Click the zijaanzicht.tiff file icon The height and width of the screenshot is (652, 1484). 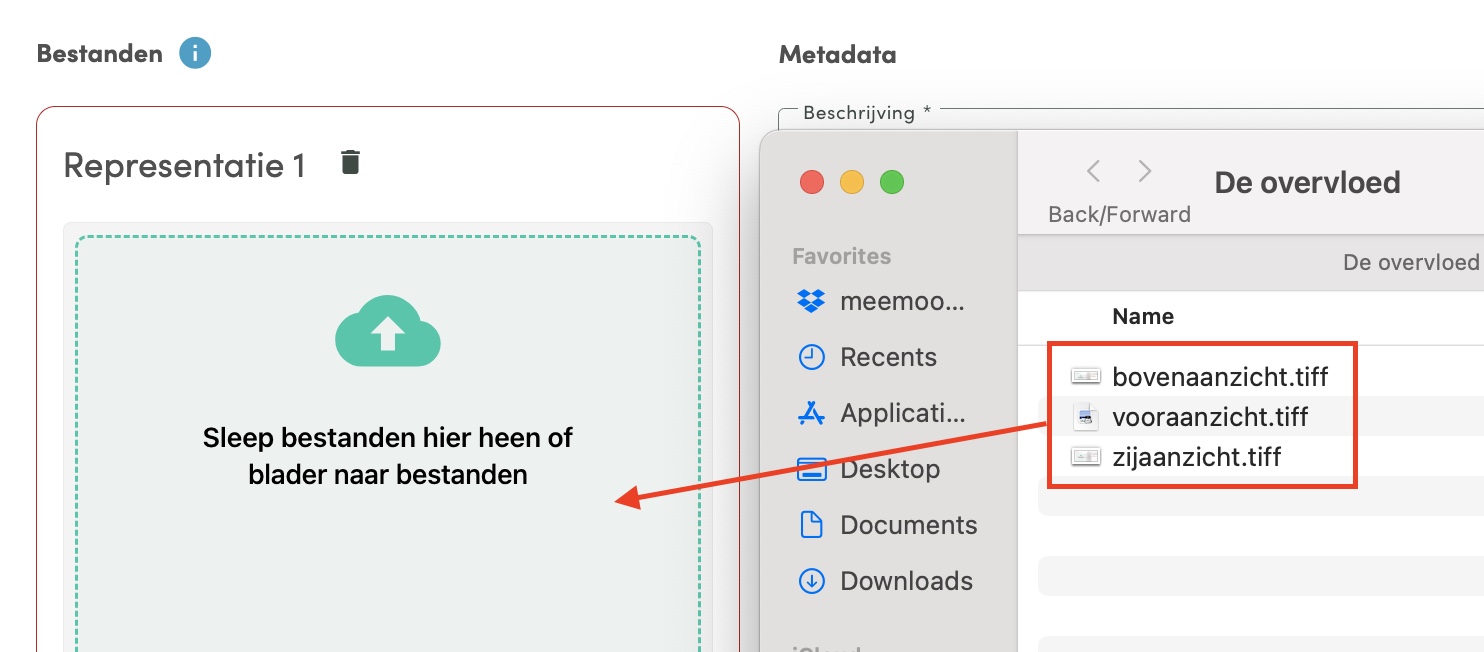click(1085, 456)
